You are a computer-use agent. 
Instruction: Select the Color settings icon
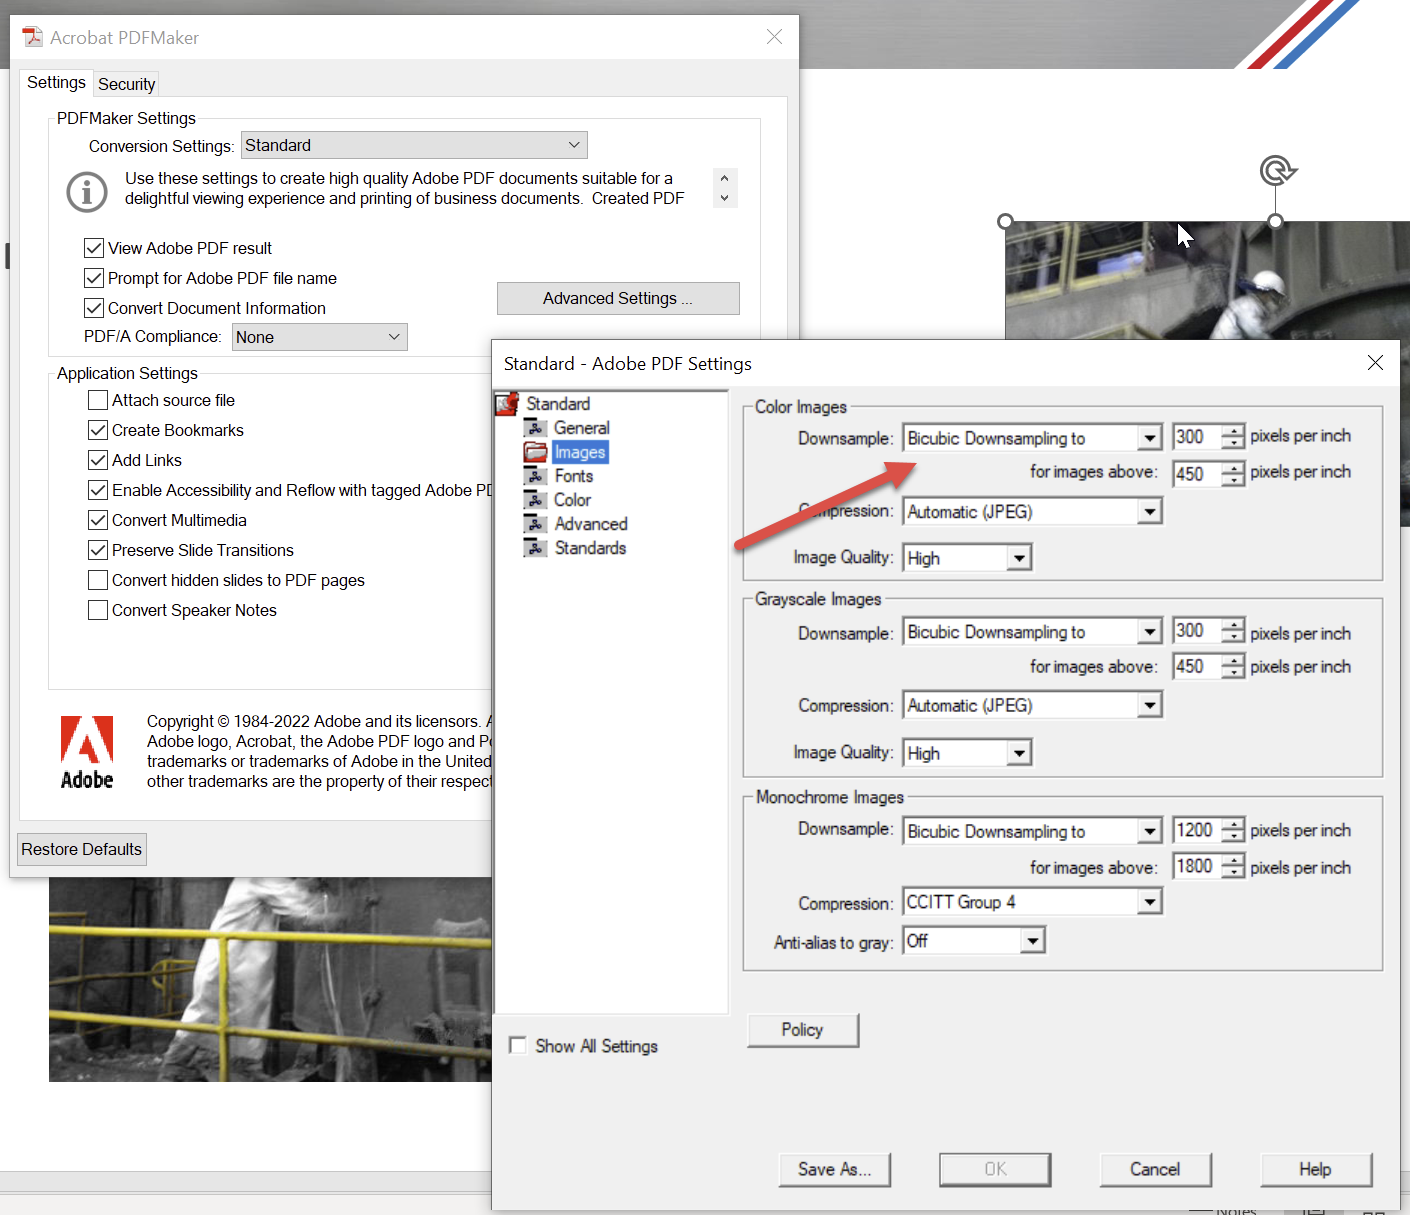click(536, 499)
